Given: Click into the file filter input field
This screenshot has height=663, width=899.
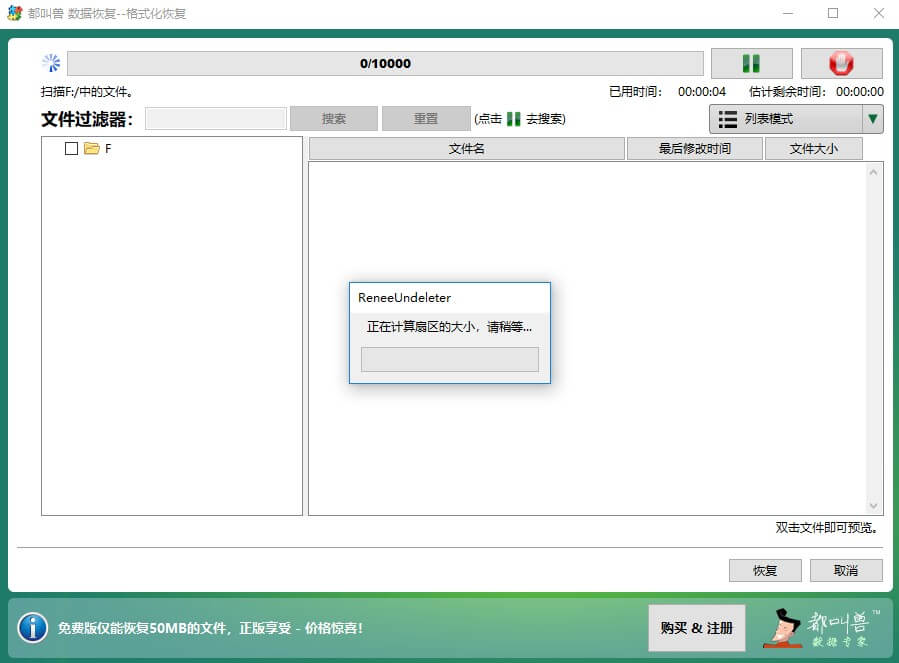Looking at the screenshot, I should (x=216, y=119).
